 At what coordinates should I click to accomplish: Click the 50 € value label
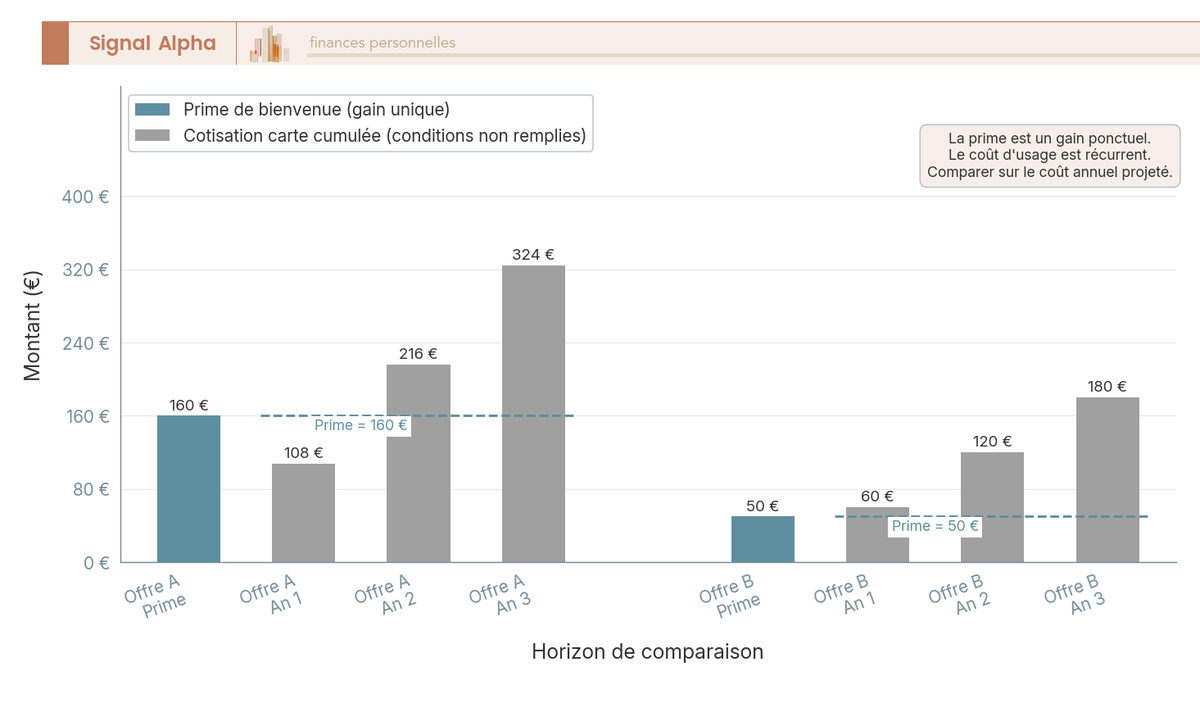pos(763,506)
